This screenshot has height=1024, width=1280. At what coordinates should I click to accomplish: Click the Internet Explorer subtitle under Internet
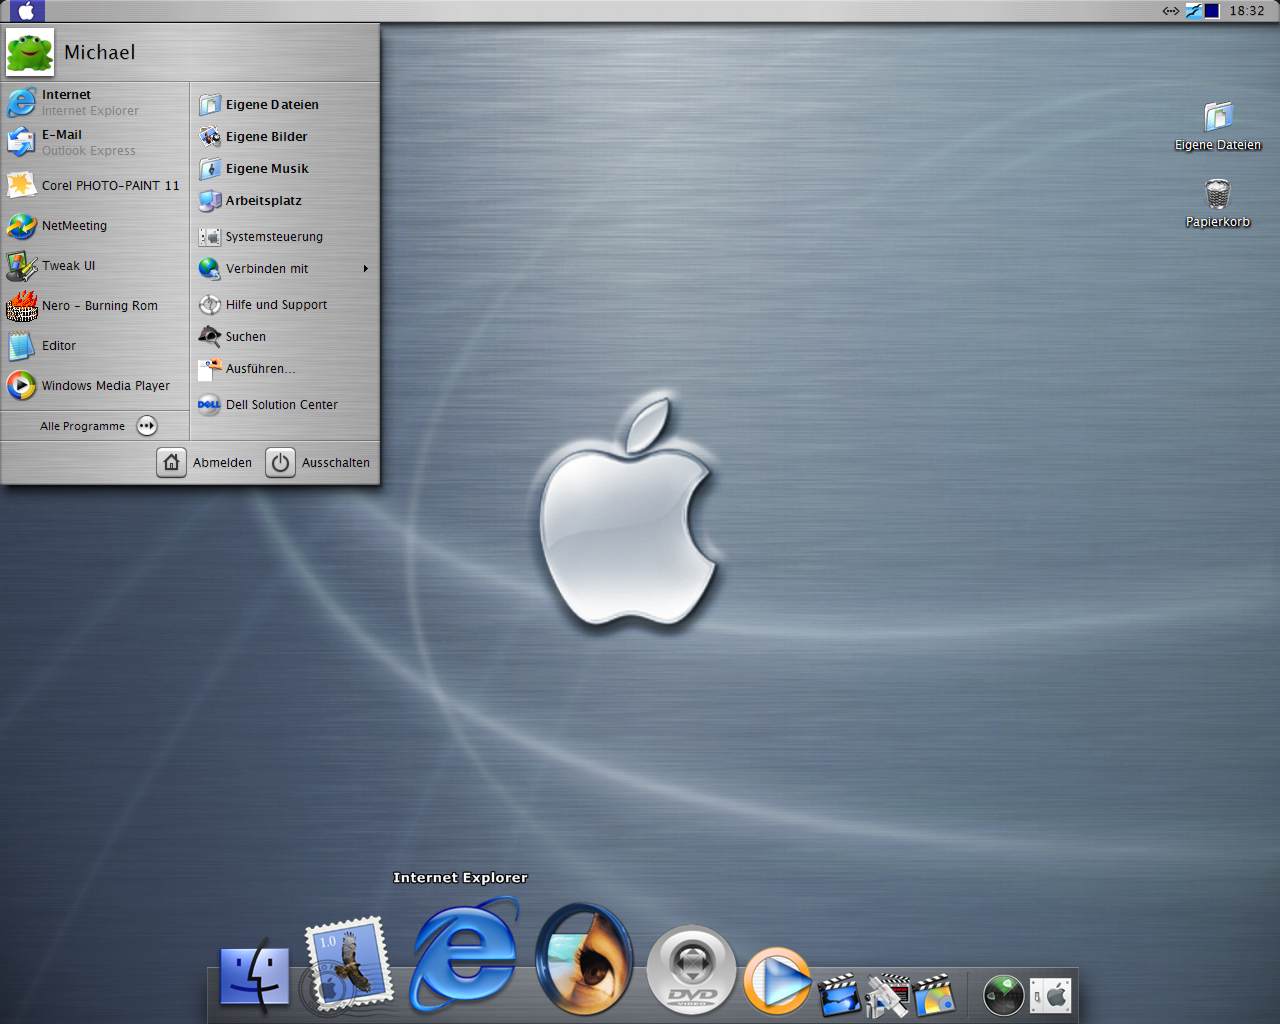[x=90, y=111]
